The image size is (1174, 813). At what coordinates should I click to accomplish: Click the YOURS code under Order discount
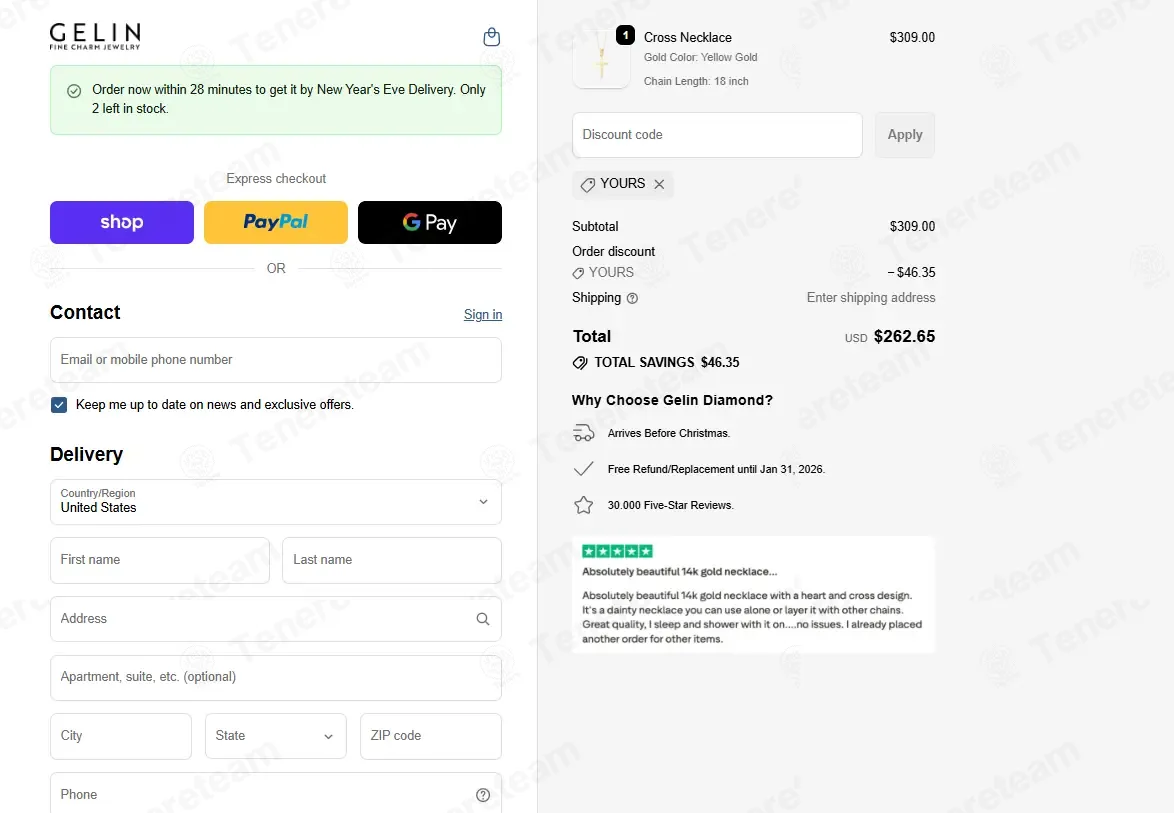611,272
